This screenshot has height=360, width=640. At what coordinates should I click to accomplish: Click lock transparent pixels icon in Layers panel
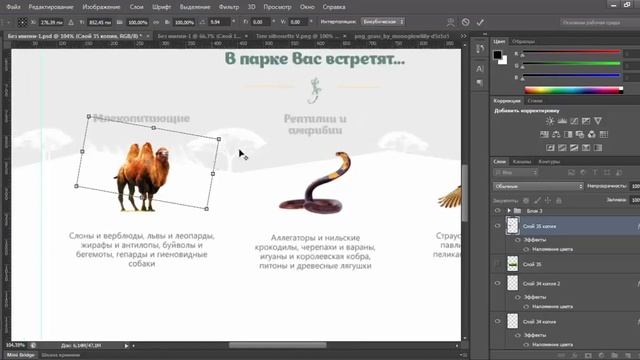coord(526,200)
